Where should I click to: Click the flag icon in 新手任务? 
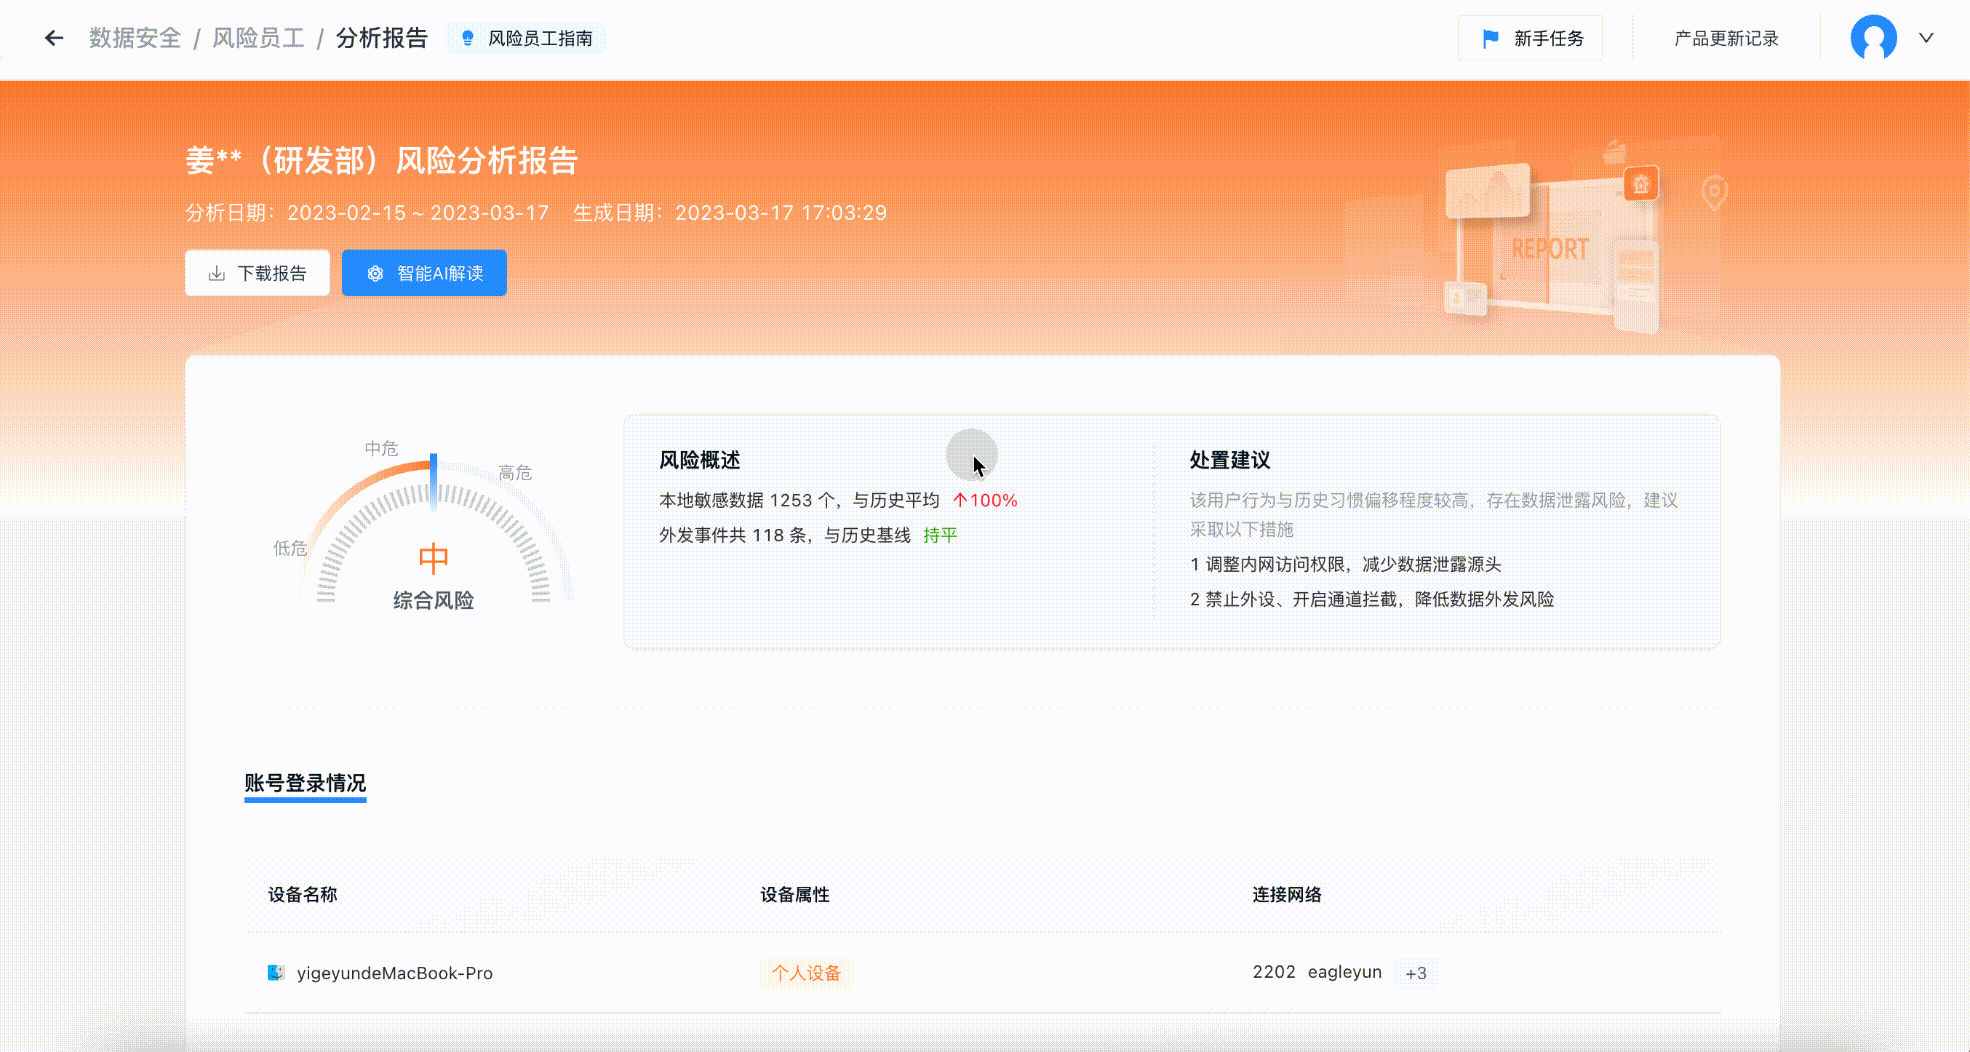pyautogui.click(x=1490, y=38)
